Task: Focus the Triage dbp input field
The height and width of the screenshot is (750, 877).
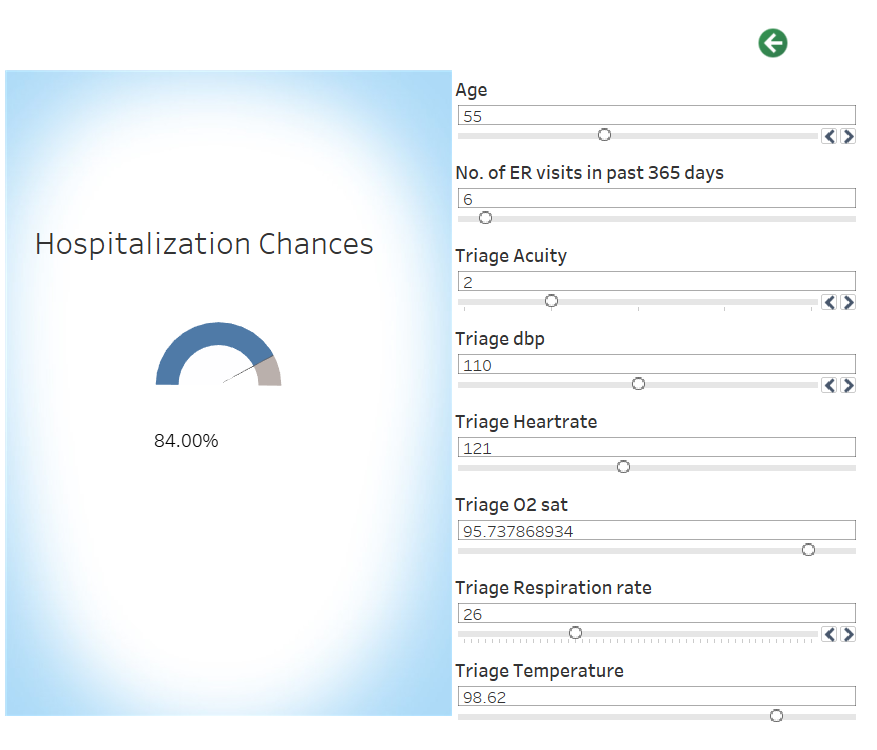Action: 657,364
